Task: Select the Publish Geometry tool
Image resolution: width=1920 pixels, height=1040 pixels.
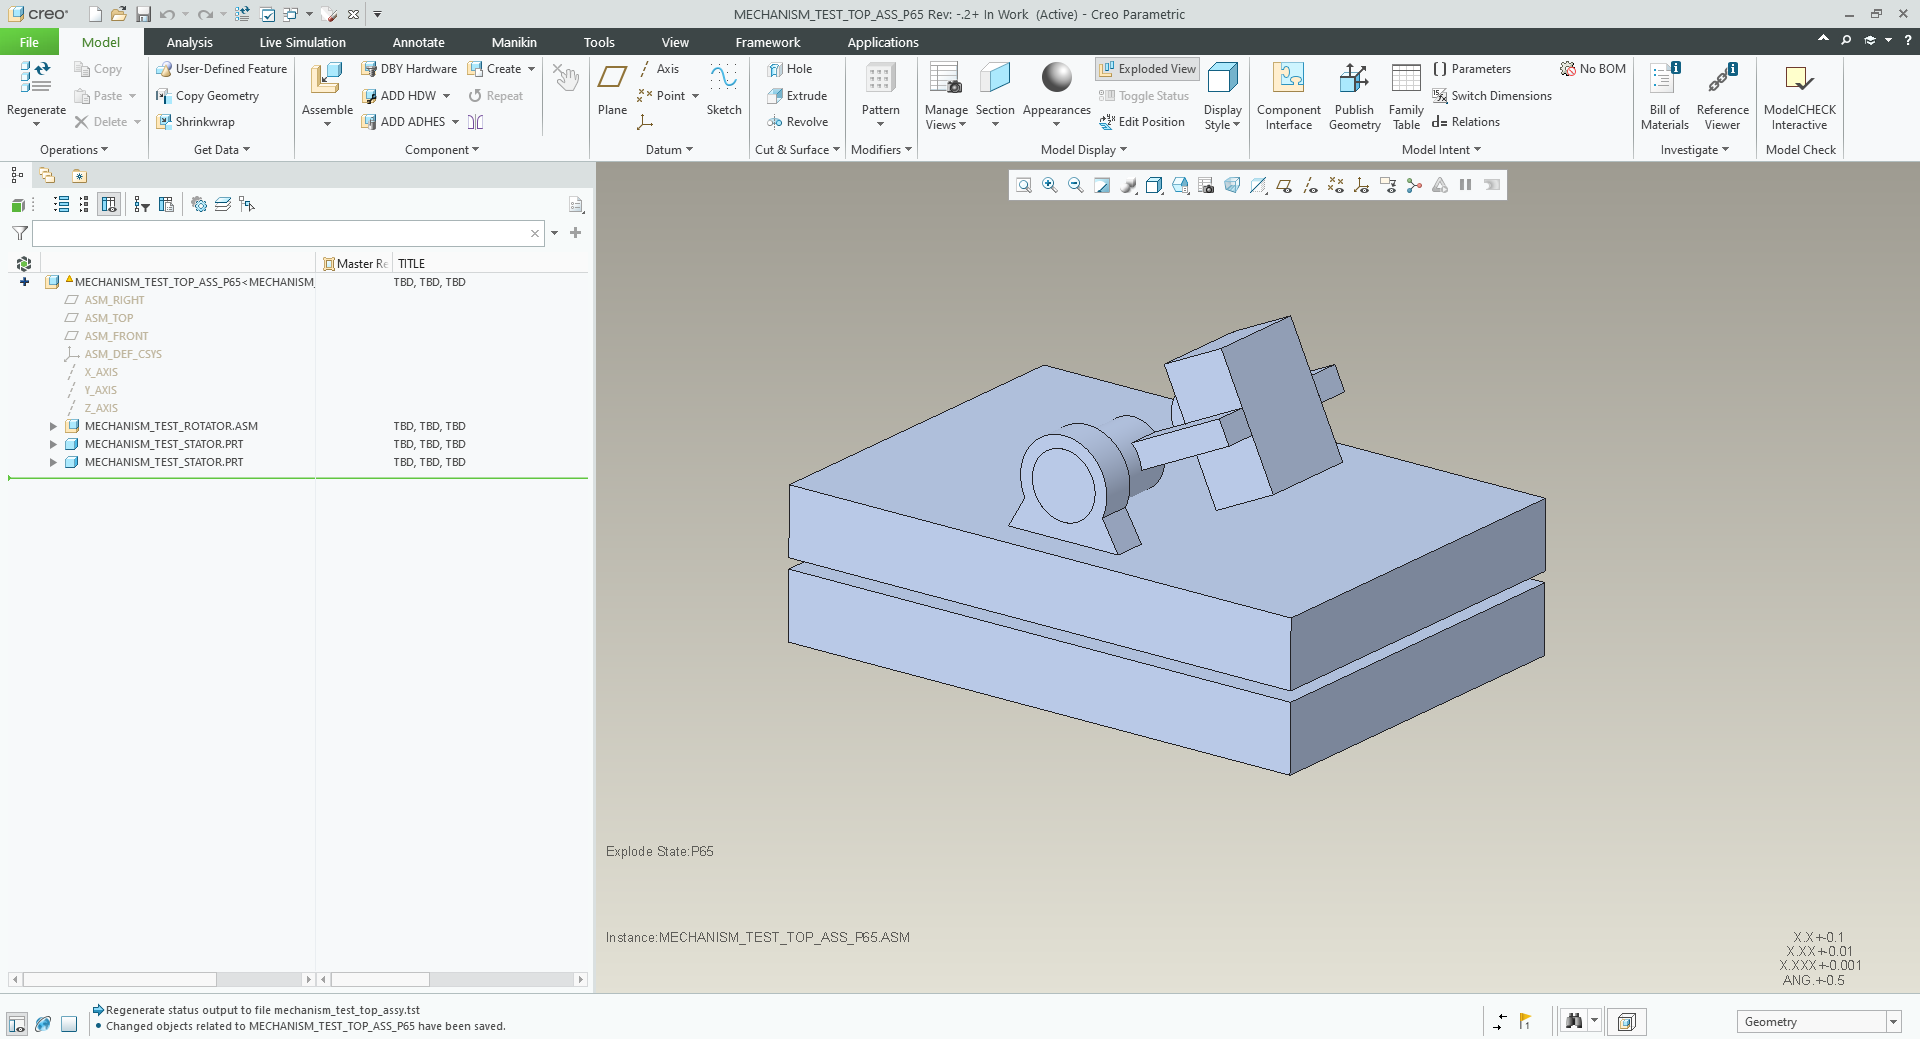Action: click(x=1354, y=95)
